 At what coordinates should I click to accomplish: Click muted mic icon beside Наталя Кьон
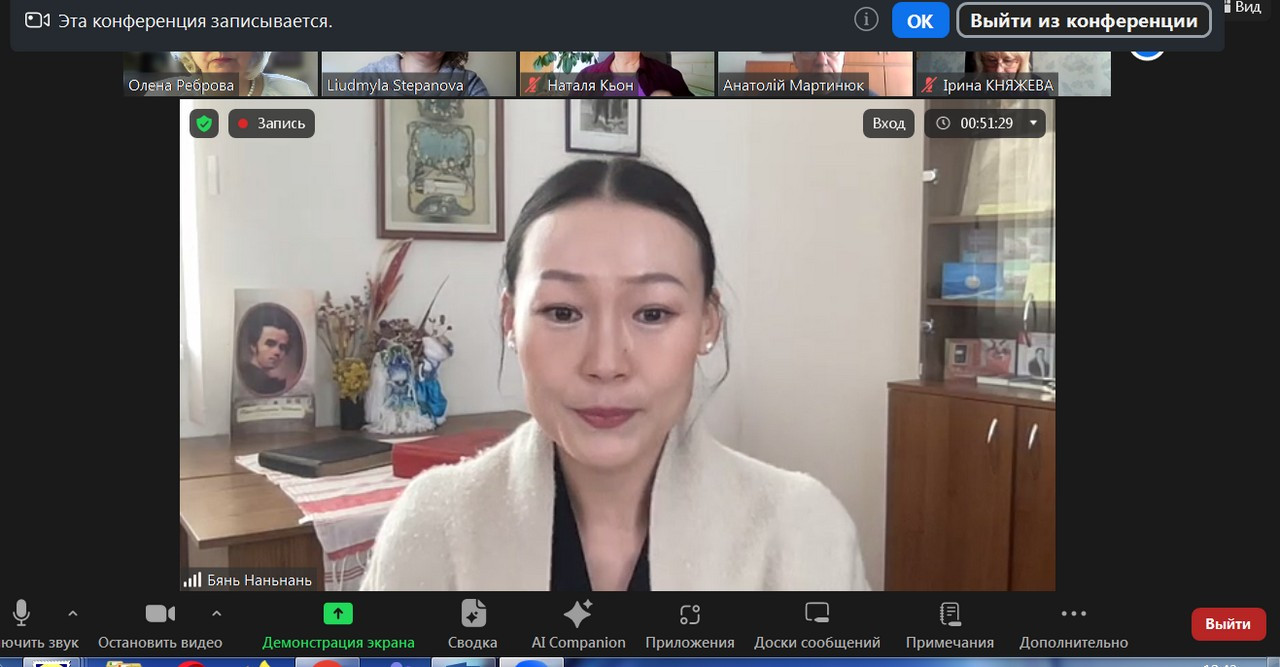pyautogui.click(x=533, y=85)
